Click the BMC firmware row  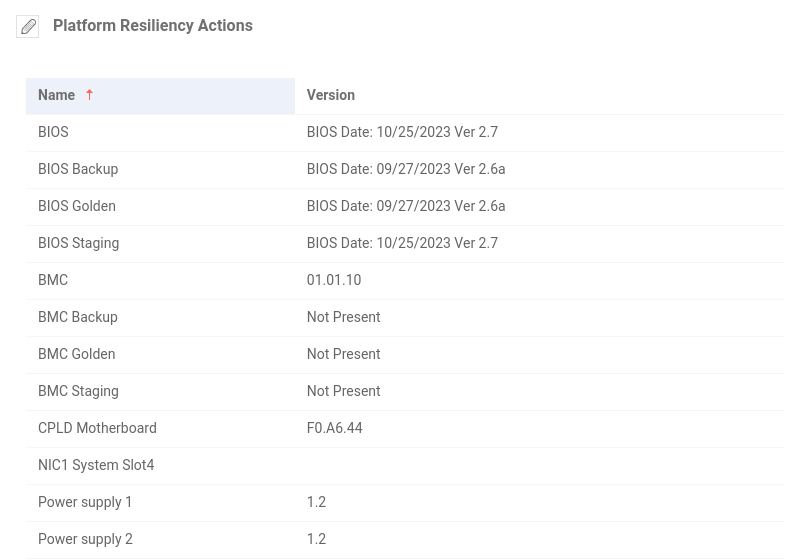pos(53,280)
